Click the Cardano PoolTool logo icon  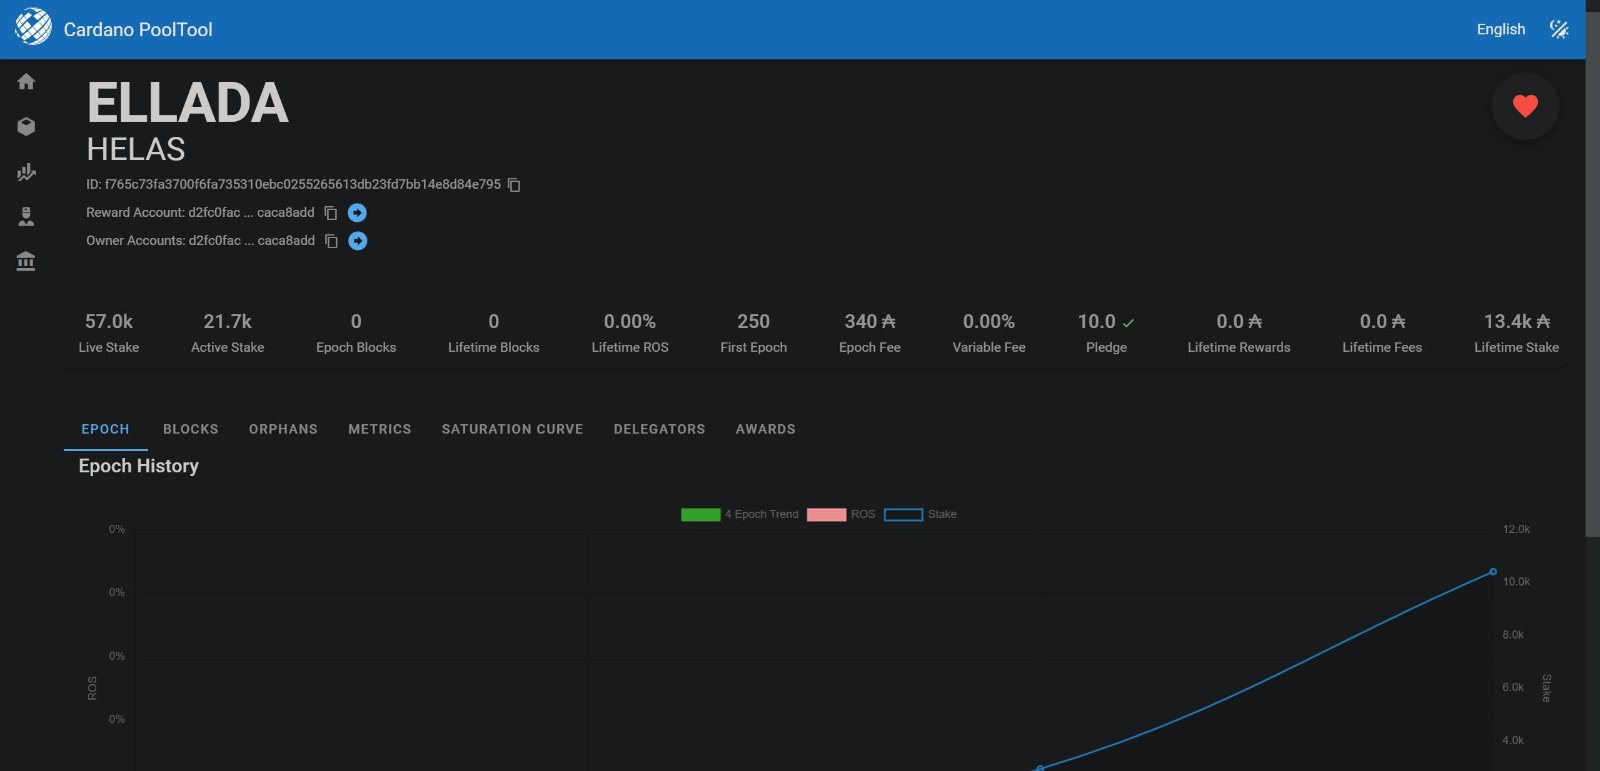33,27
